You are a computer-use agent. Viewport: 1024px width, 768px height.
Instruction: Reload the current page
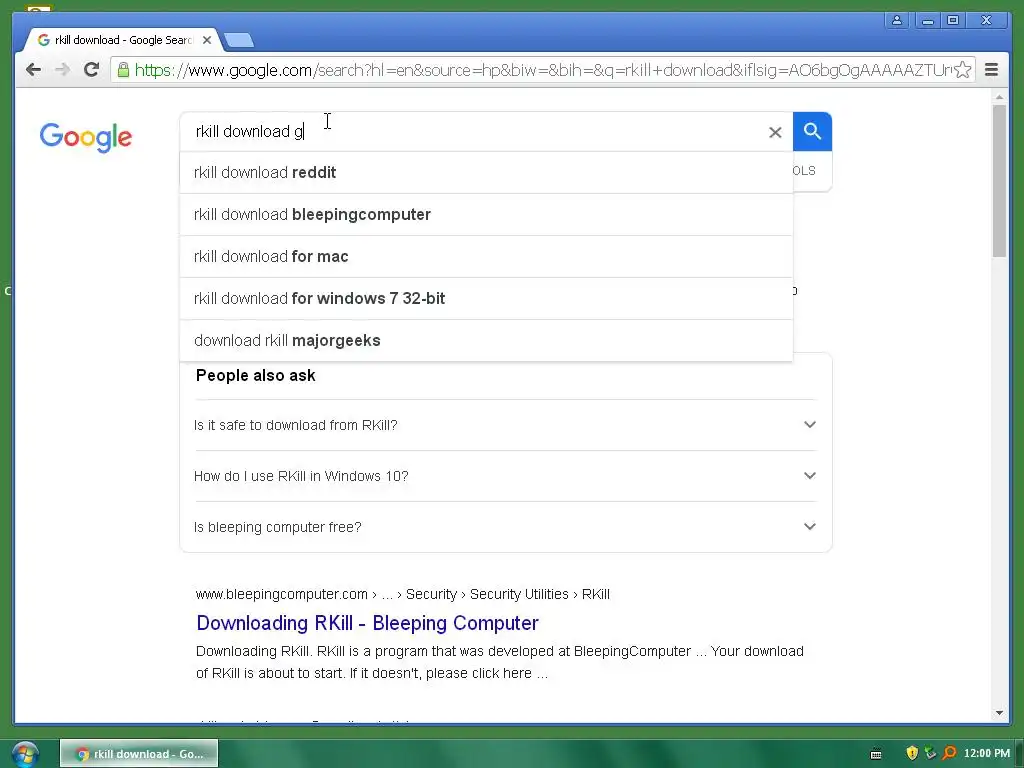[x=91, y=70]
